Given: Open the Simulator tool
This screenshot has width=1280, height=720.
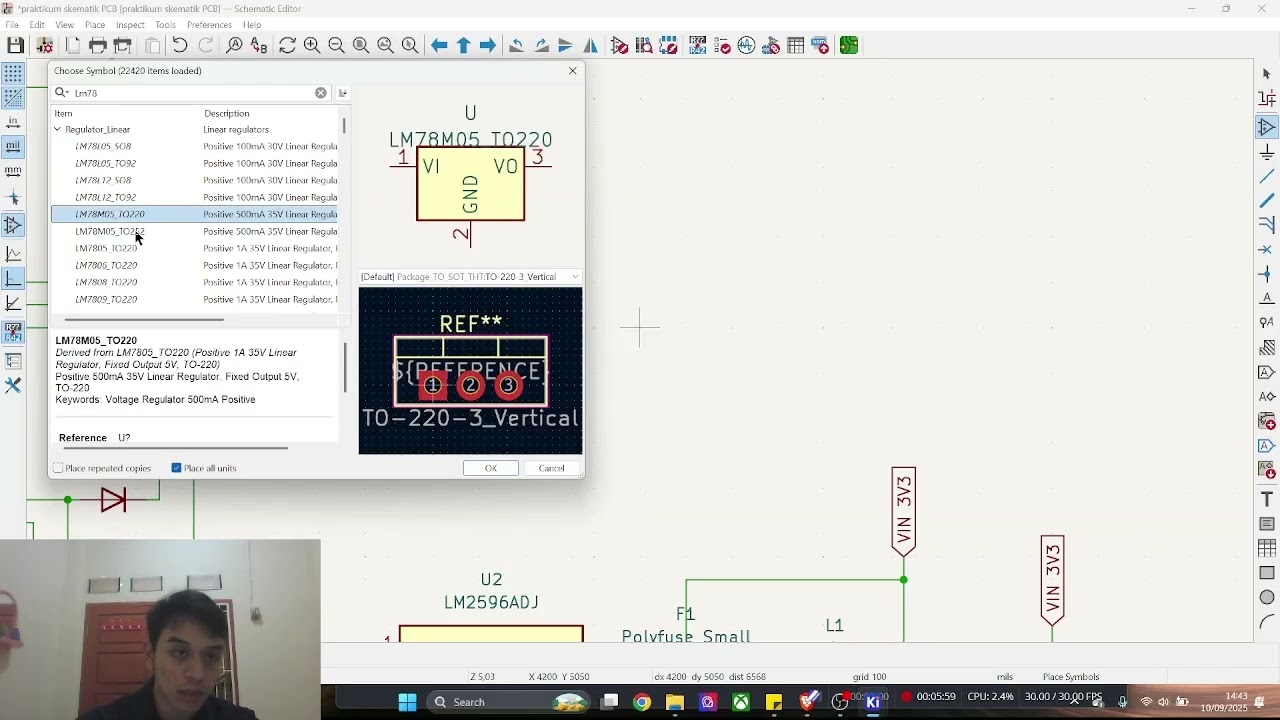Looking at the screenshot, I should 747,46.
